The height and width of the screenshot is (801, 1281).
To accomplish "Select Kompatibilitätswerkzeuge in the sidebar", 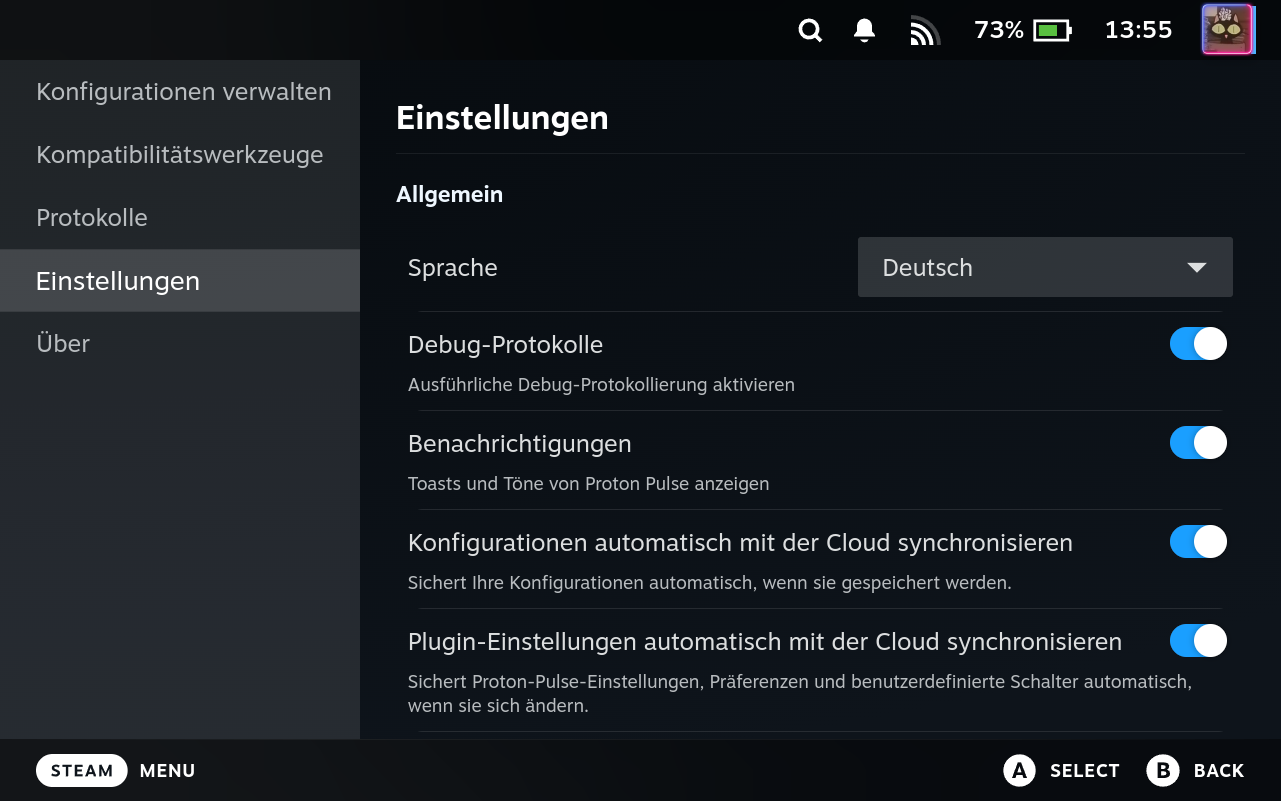I will tap(180, 155).
